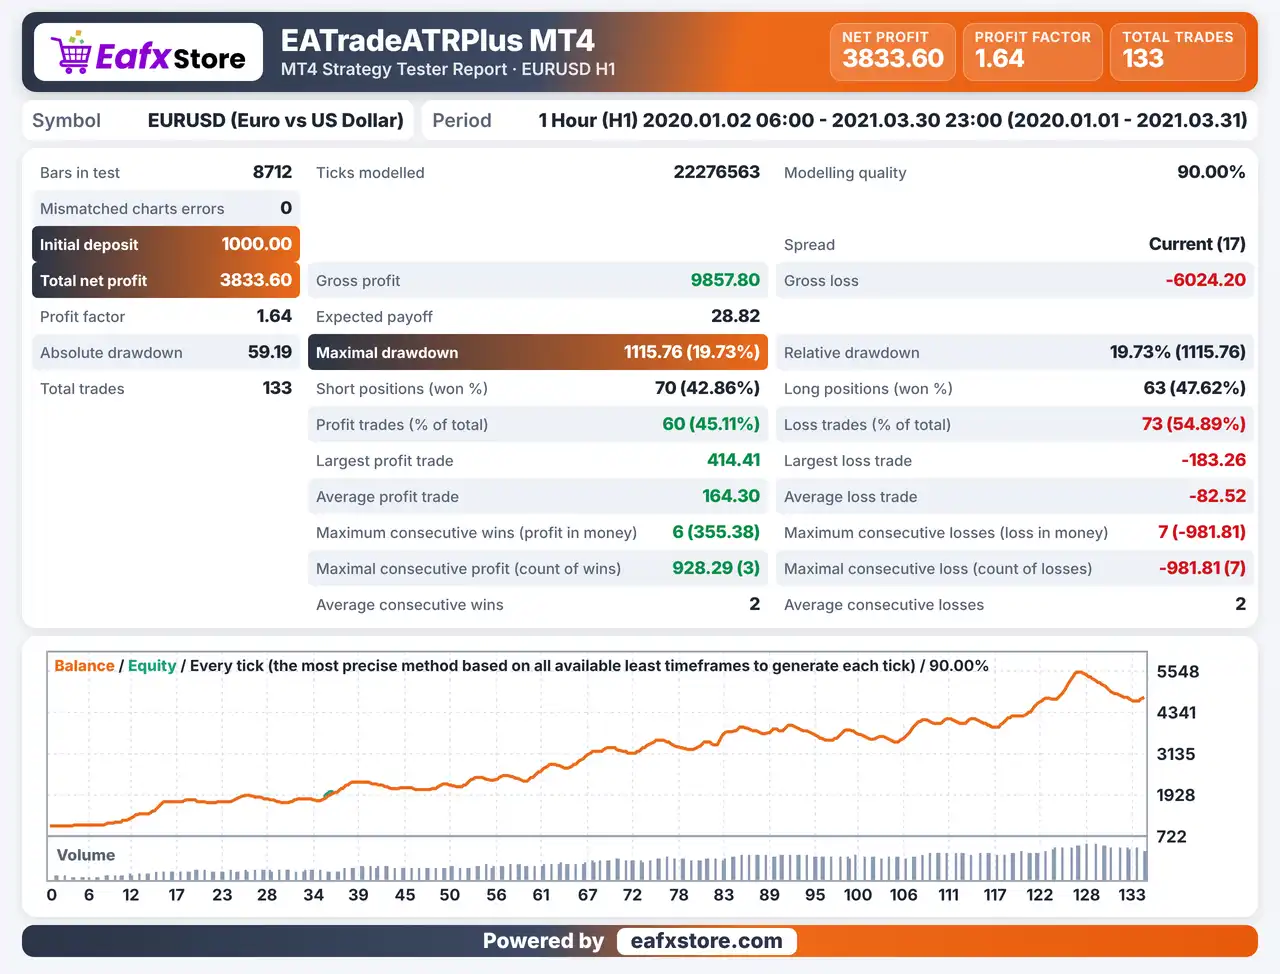1280x974 pixels.
Task: Click the Total Trades 133 badge
Action: click(x=1177, y=51)
